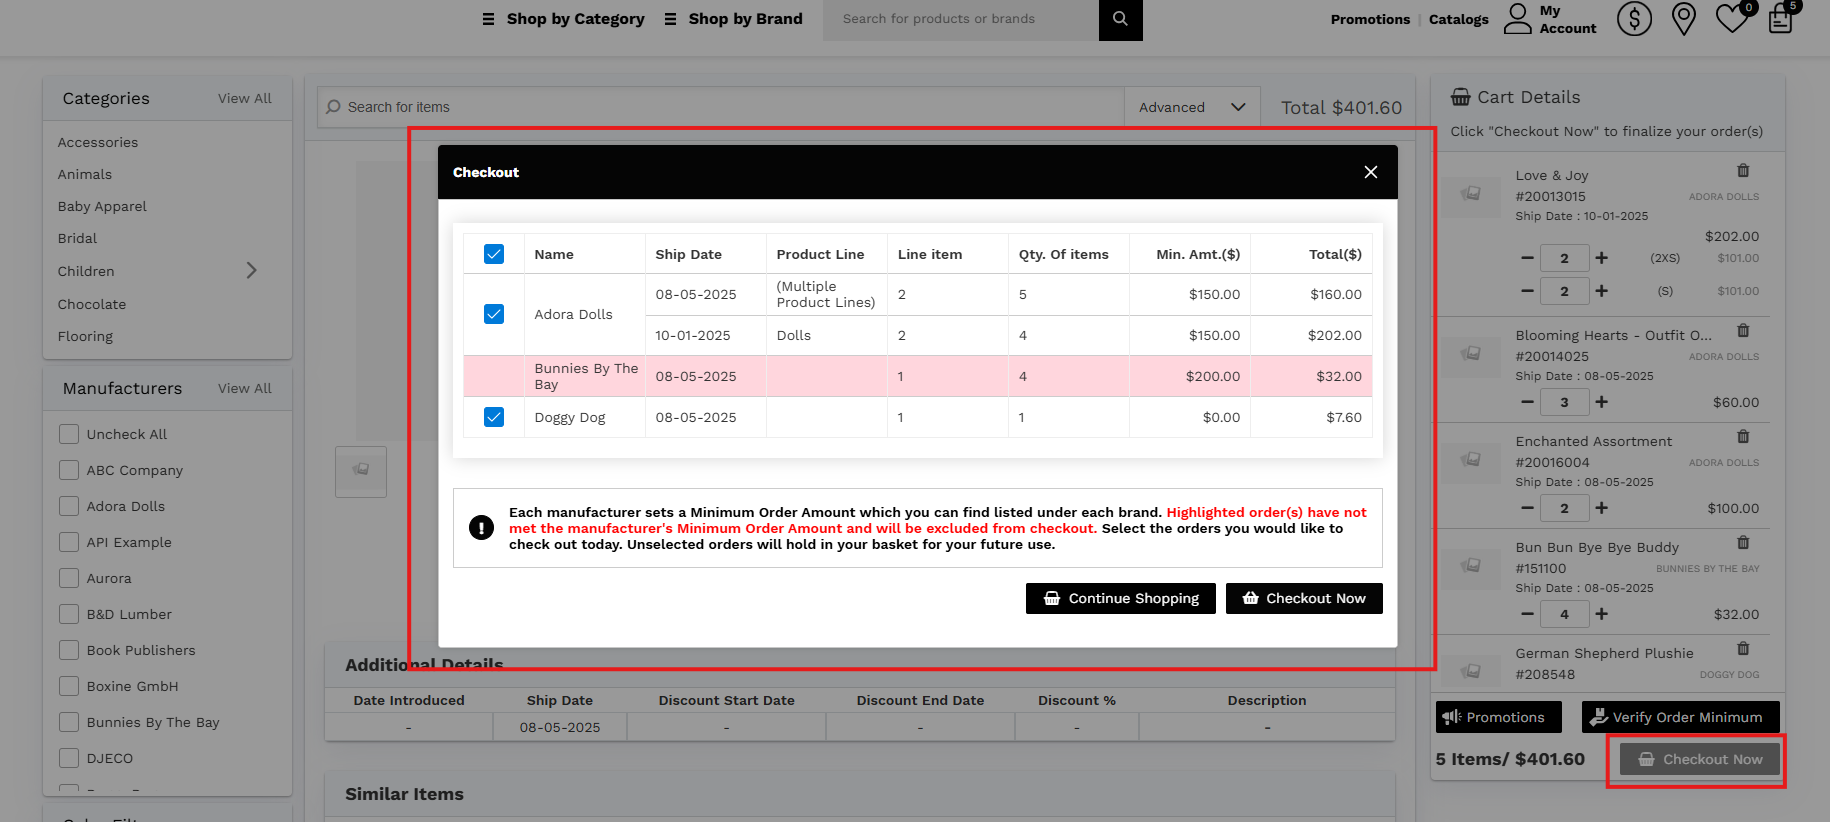Image resolution: width=1830 pixels, height=822 pixels.
Task: Open the Promotions link in header
Action: point(1370,19)
